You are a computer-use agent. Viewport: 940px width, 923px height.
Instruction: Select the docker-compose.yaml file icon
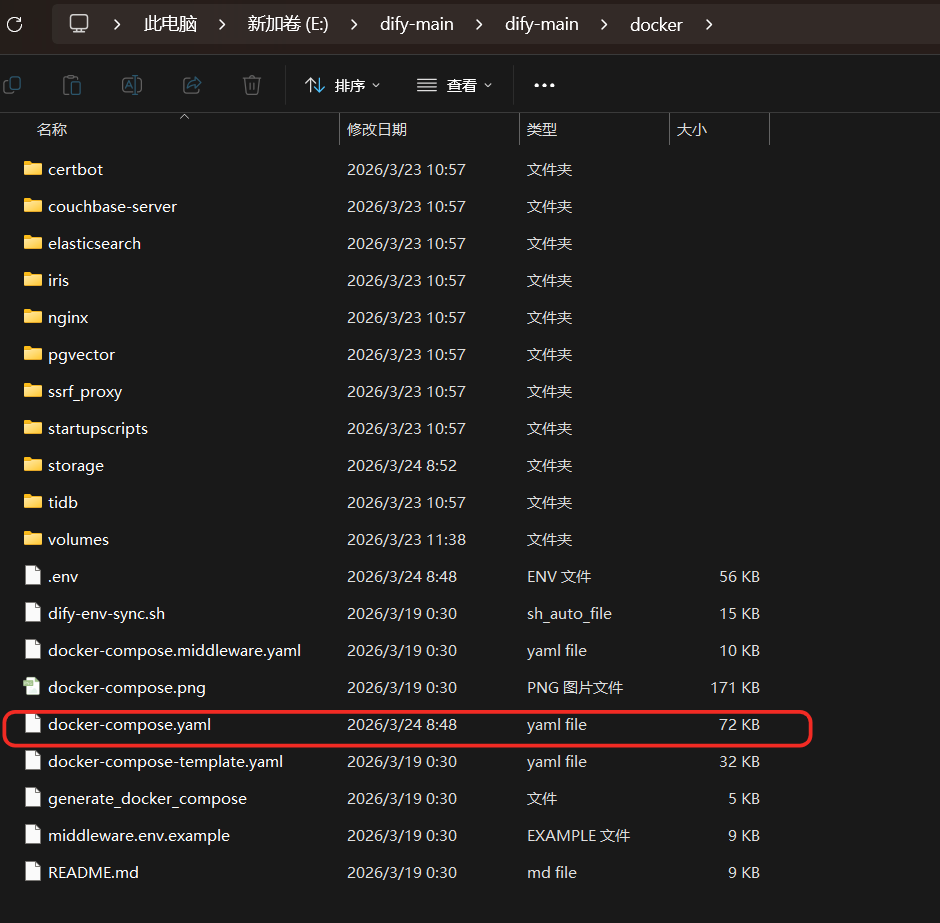coord(33,723)
